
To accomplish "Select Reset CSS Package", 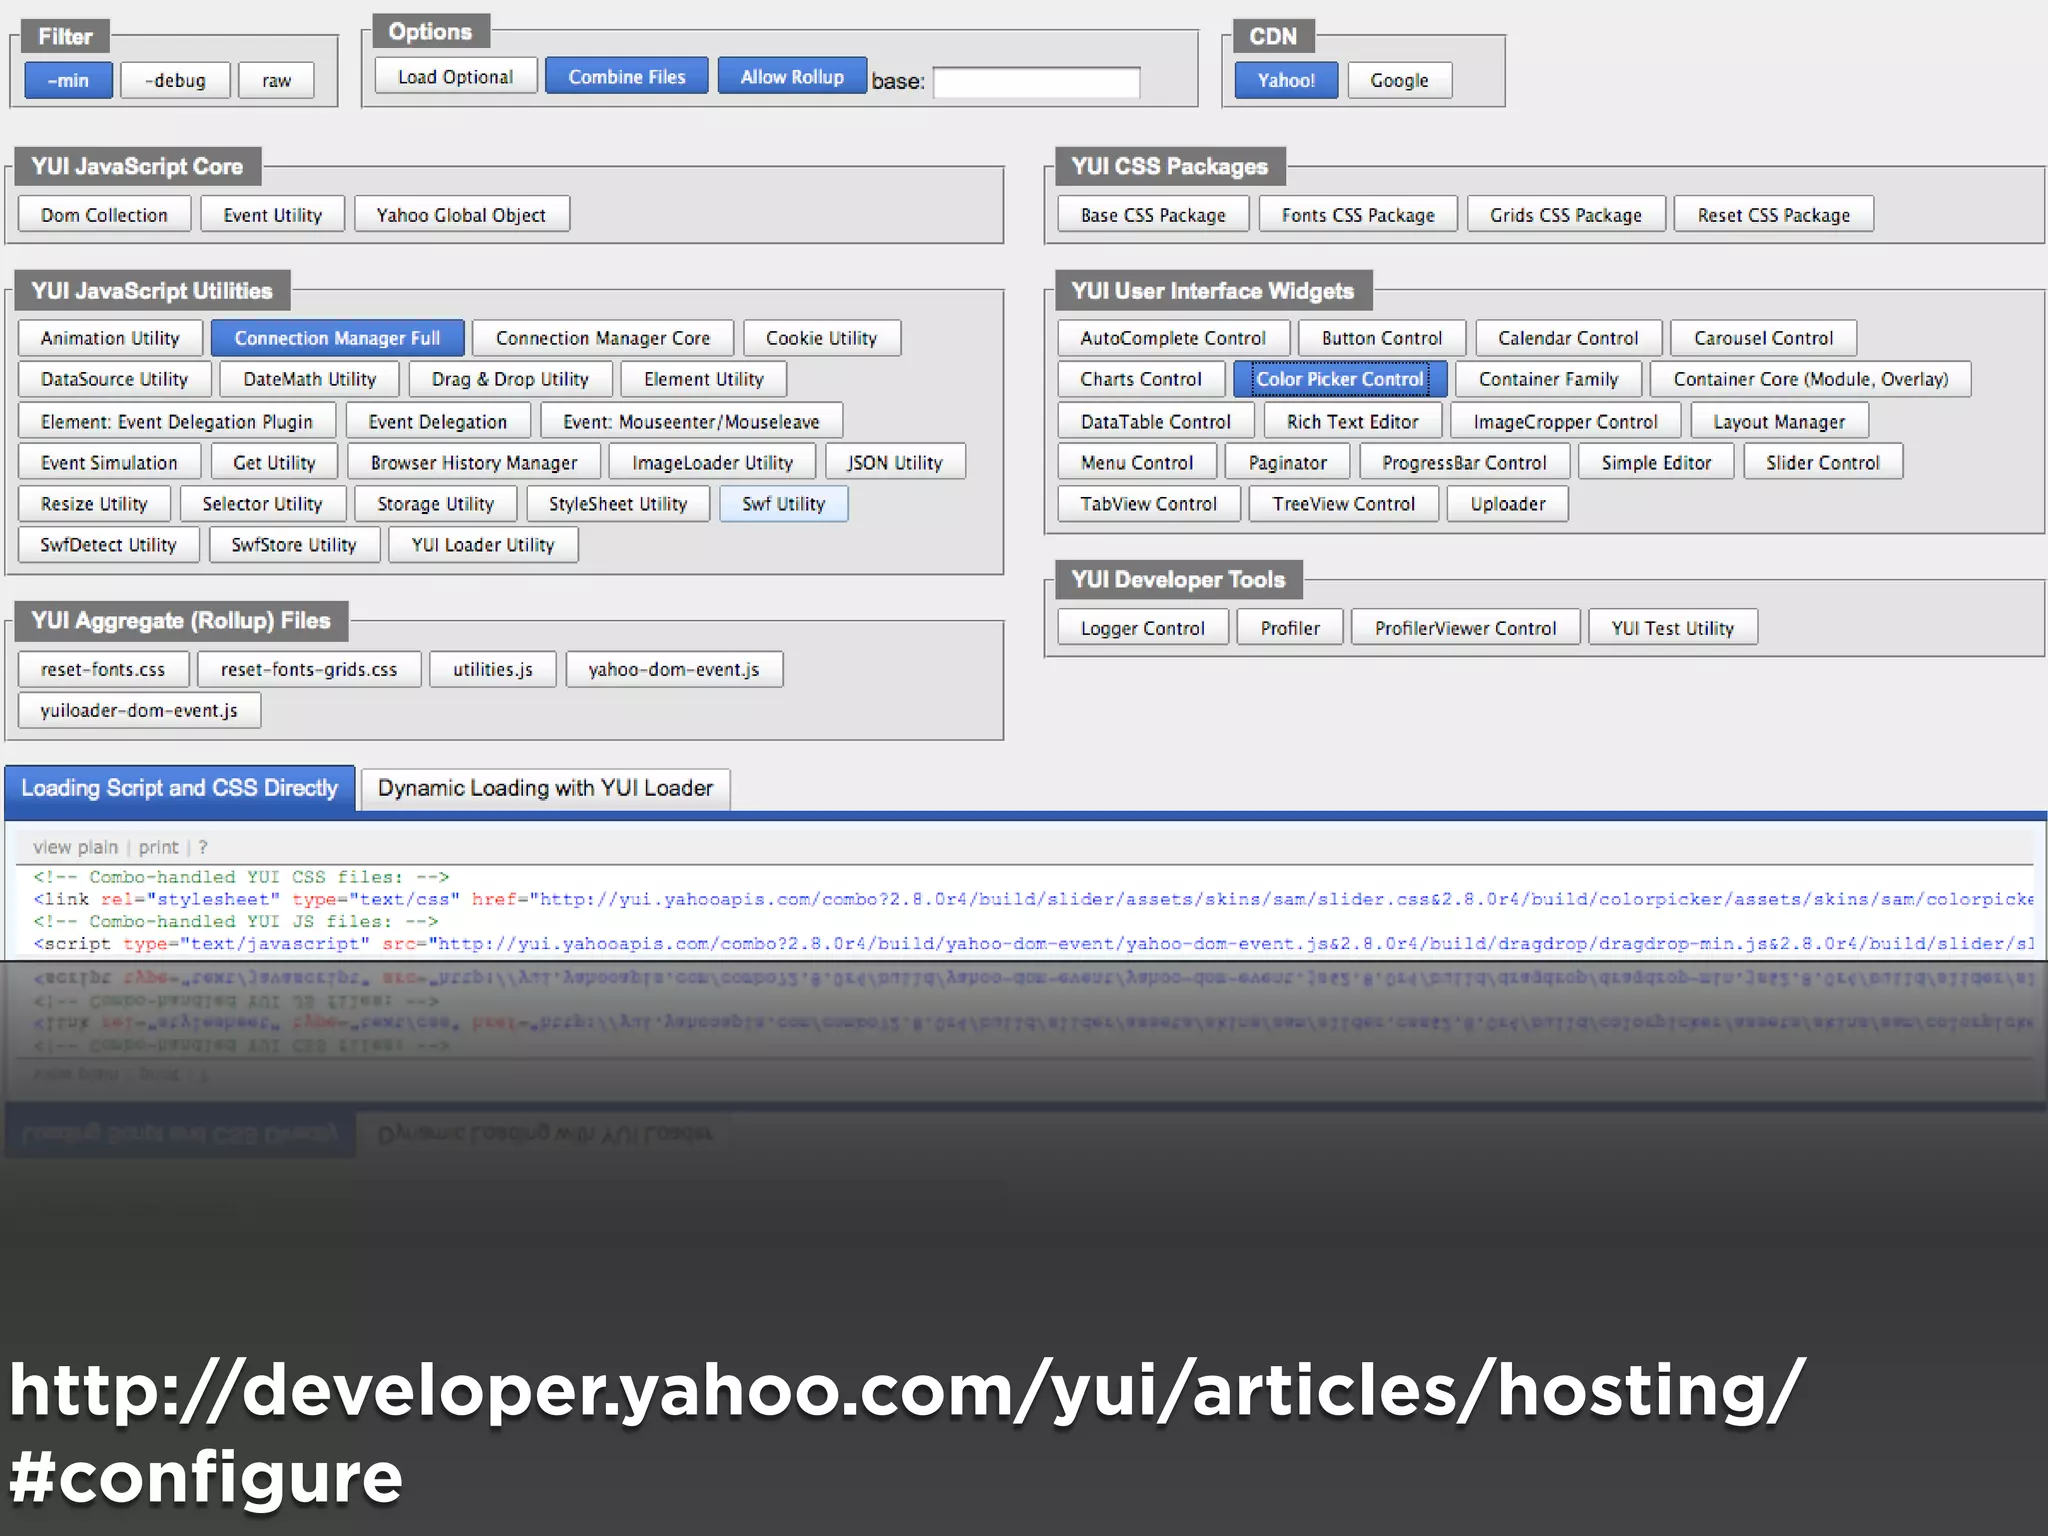I will pos(1774,215).
